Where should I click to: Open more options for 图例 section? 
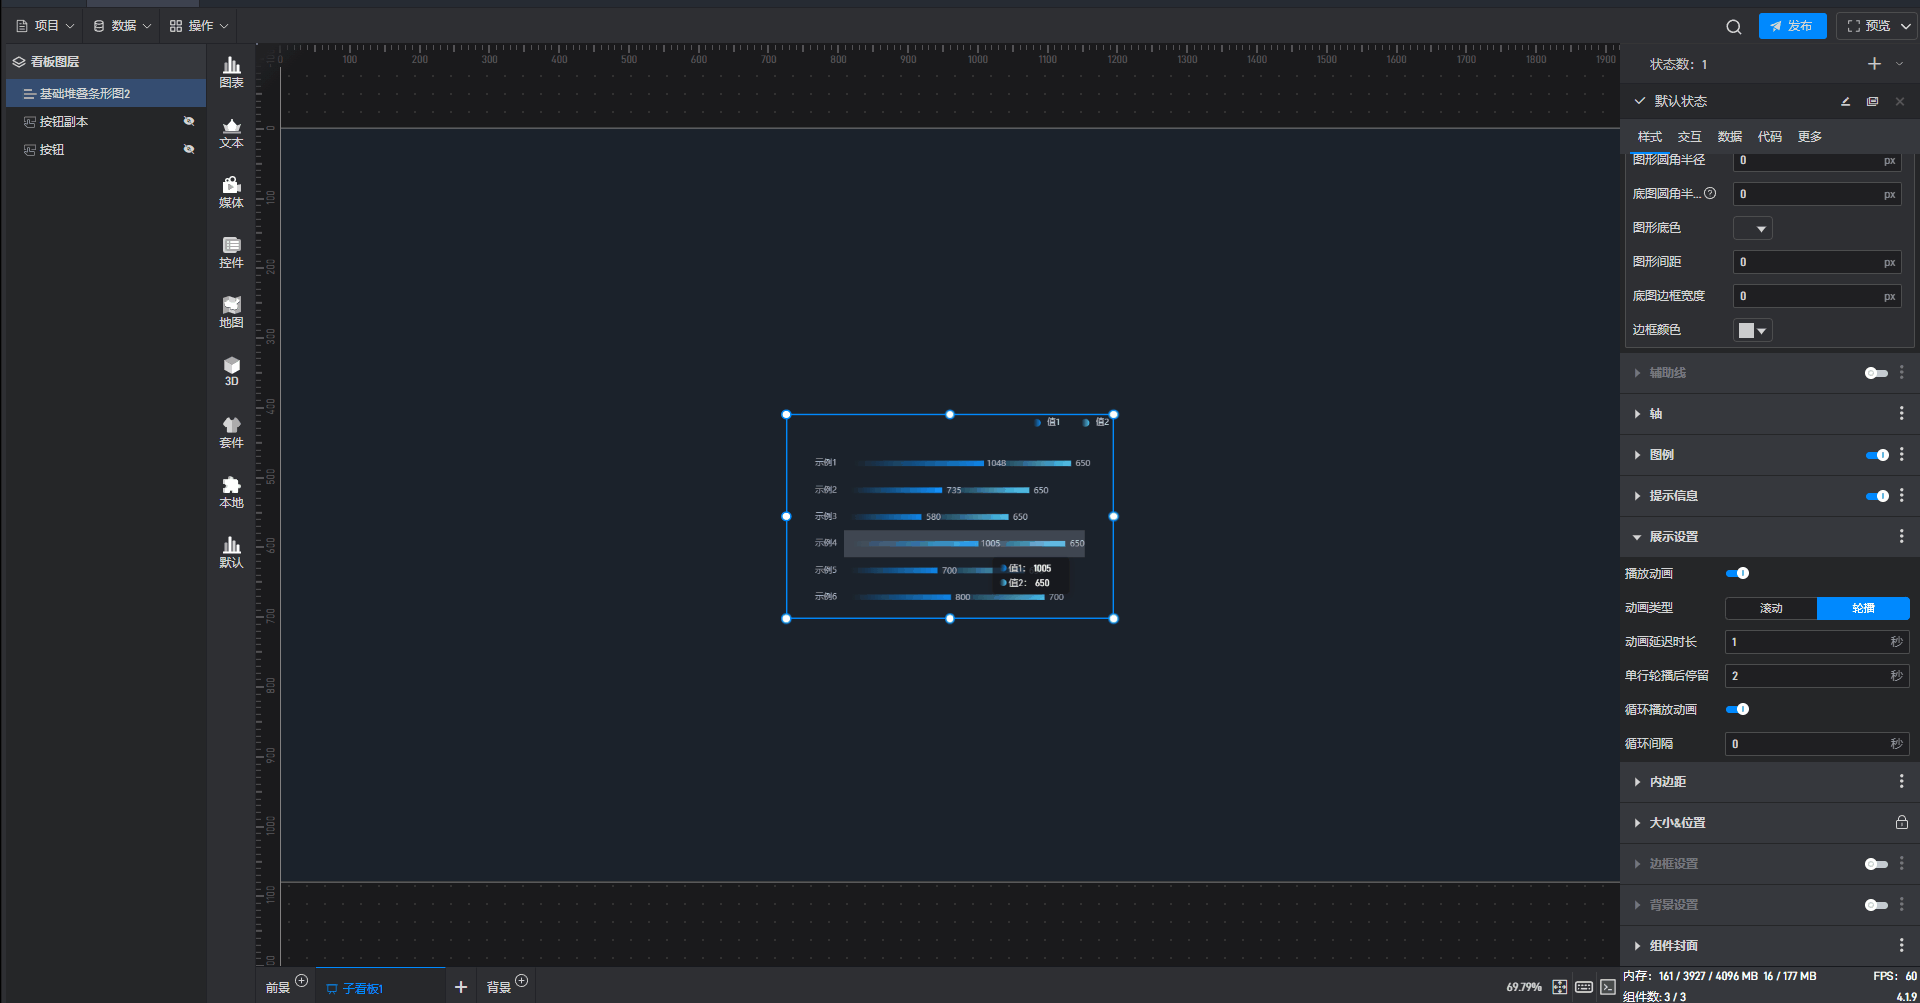1901,455
